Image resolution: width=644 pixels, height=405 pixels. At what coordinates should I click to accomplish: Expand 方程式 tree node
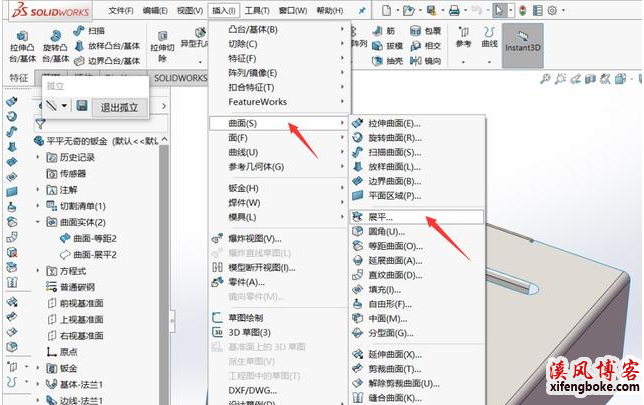[38, 271]
